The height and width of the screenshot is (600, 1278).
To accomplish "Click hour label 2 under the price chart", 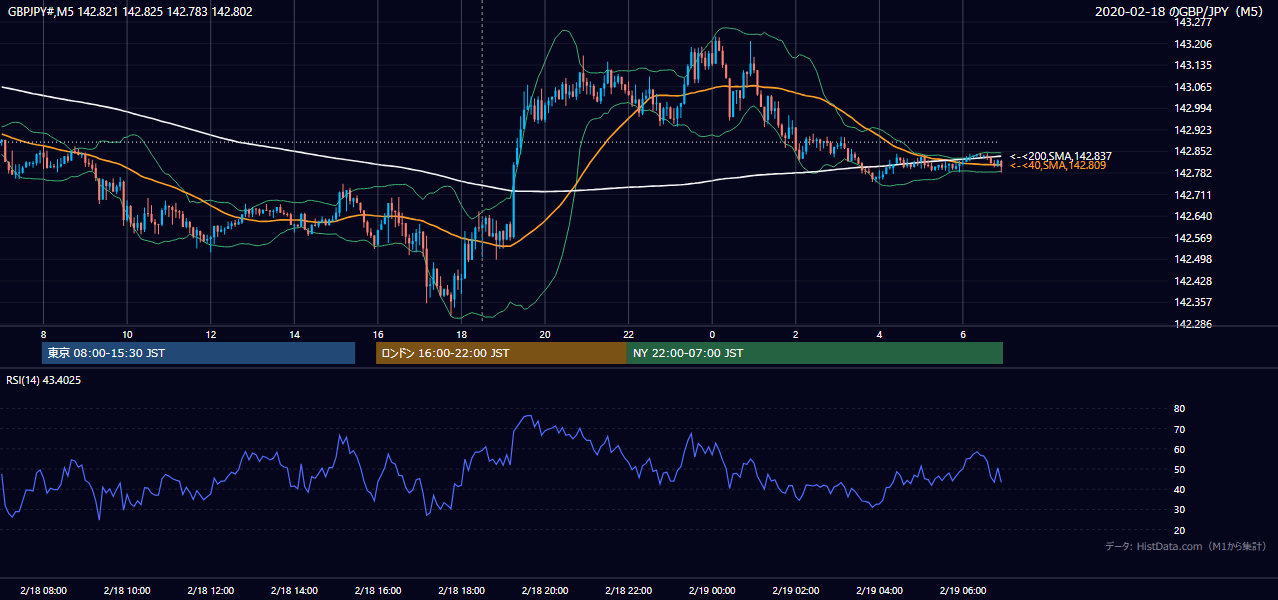I will point(796,334).
